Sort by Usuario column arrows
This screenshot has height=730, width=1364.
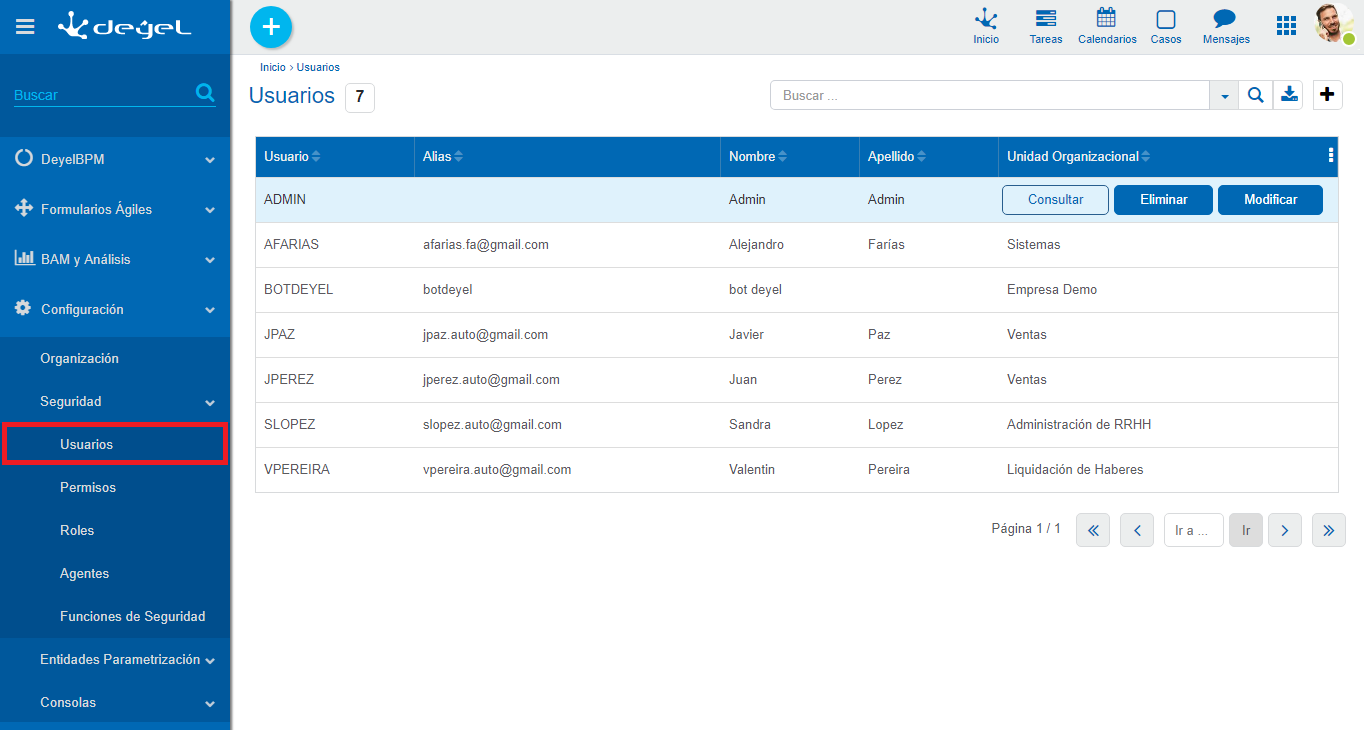316,157
